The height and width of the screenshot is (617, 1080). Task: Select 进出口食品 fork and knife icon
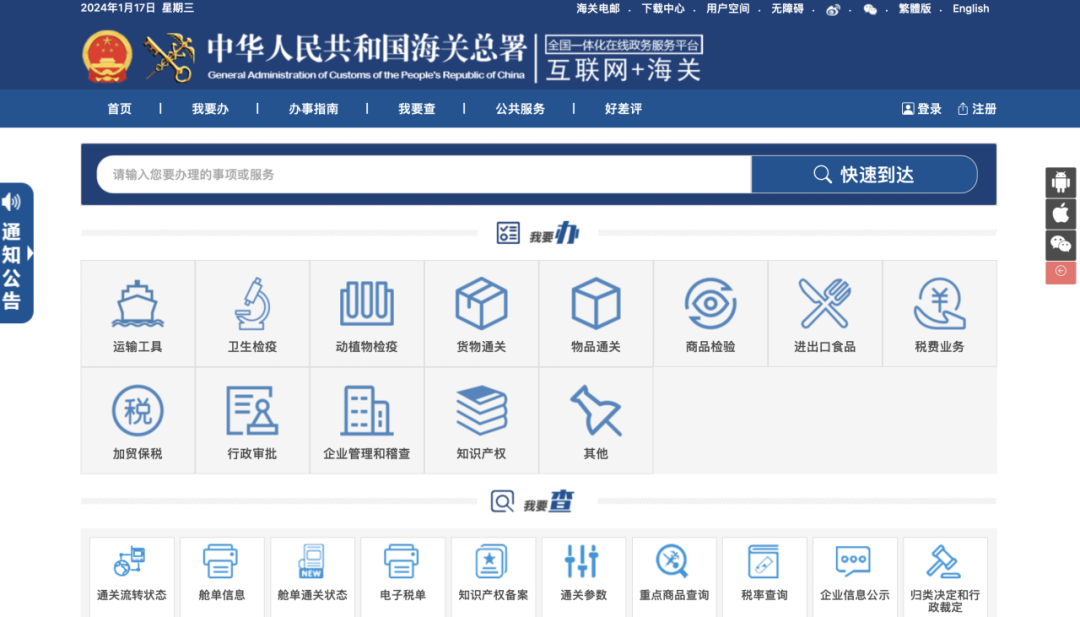825,304
